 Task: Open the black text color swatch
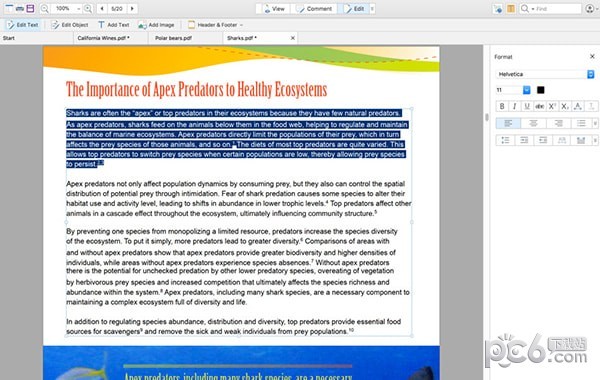point(540,90)
